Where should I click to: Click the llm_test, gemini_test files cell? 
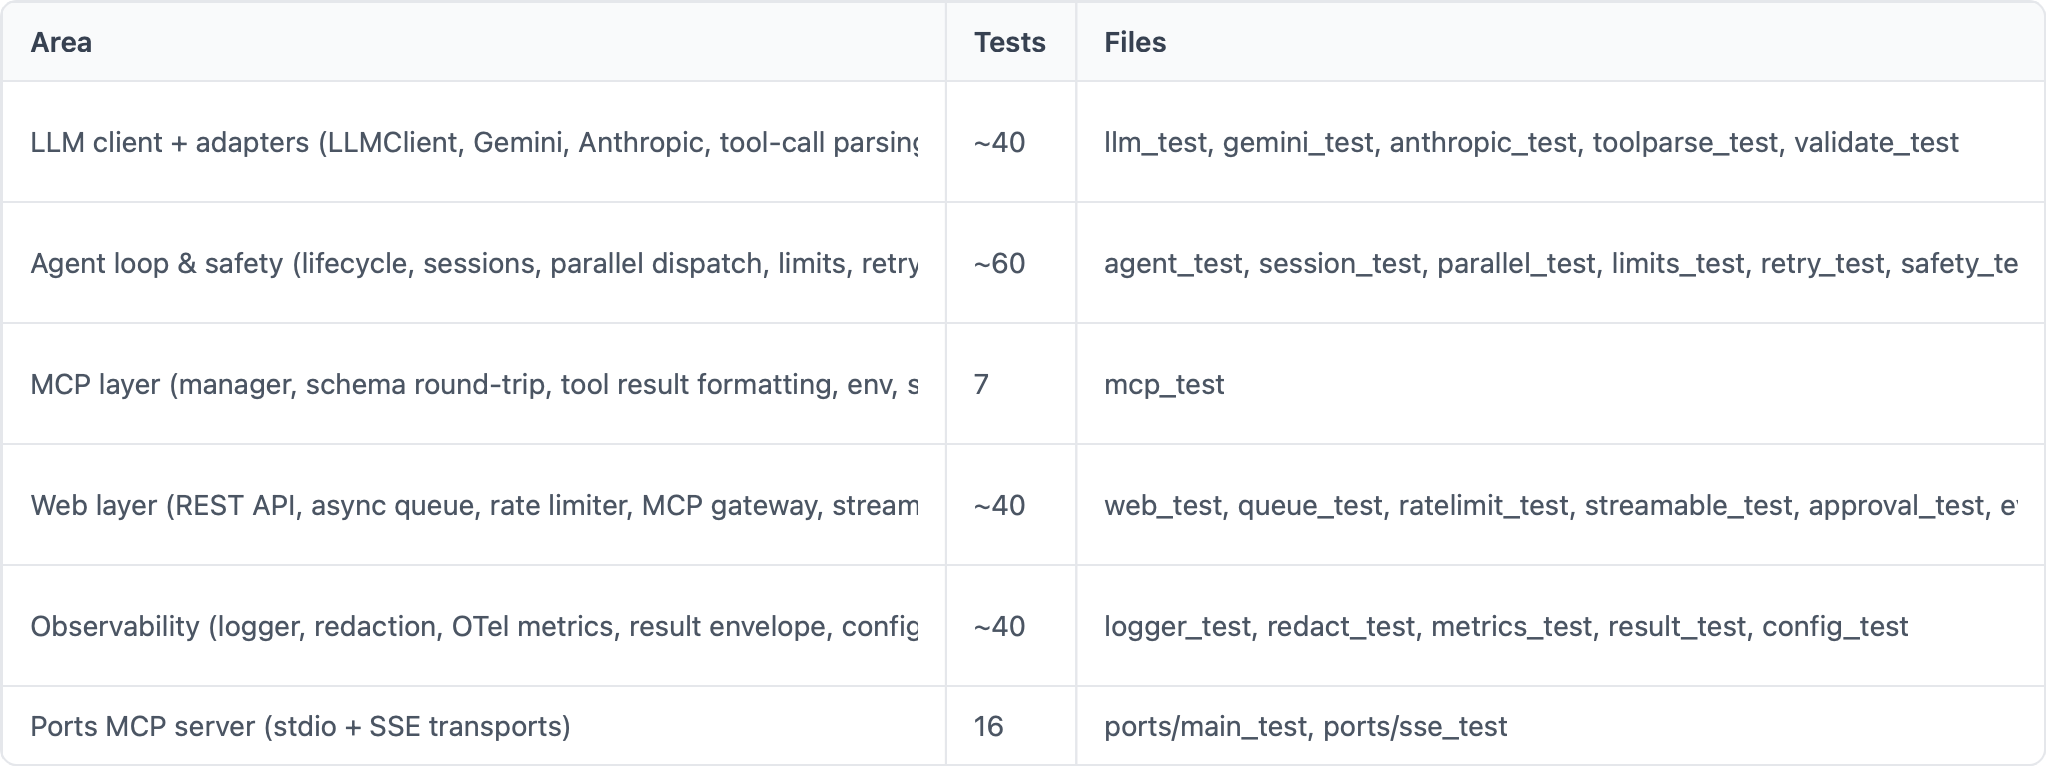(1560, 142)
